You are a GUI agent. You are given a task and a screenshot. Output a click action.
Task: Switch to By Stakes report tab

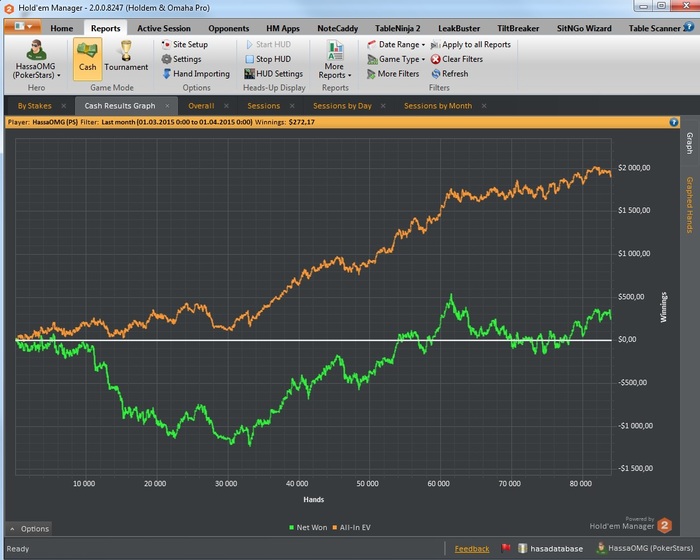click(x=34, y=106)
